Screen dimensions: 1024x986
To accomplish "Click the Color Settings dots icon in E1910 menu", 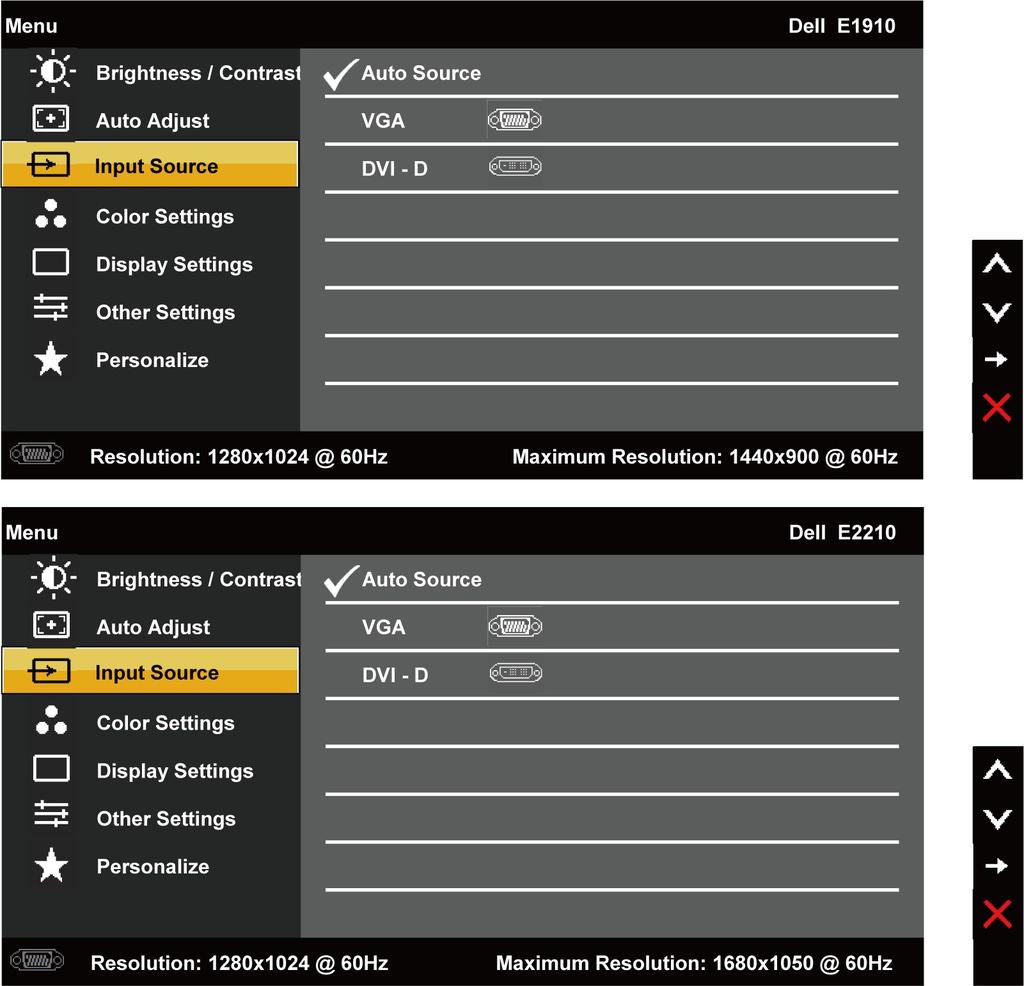I will point(51,214).
